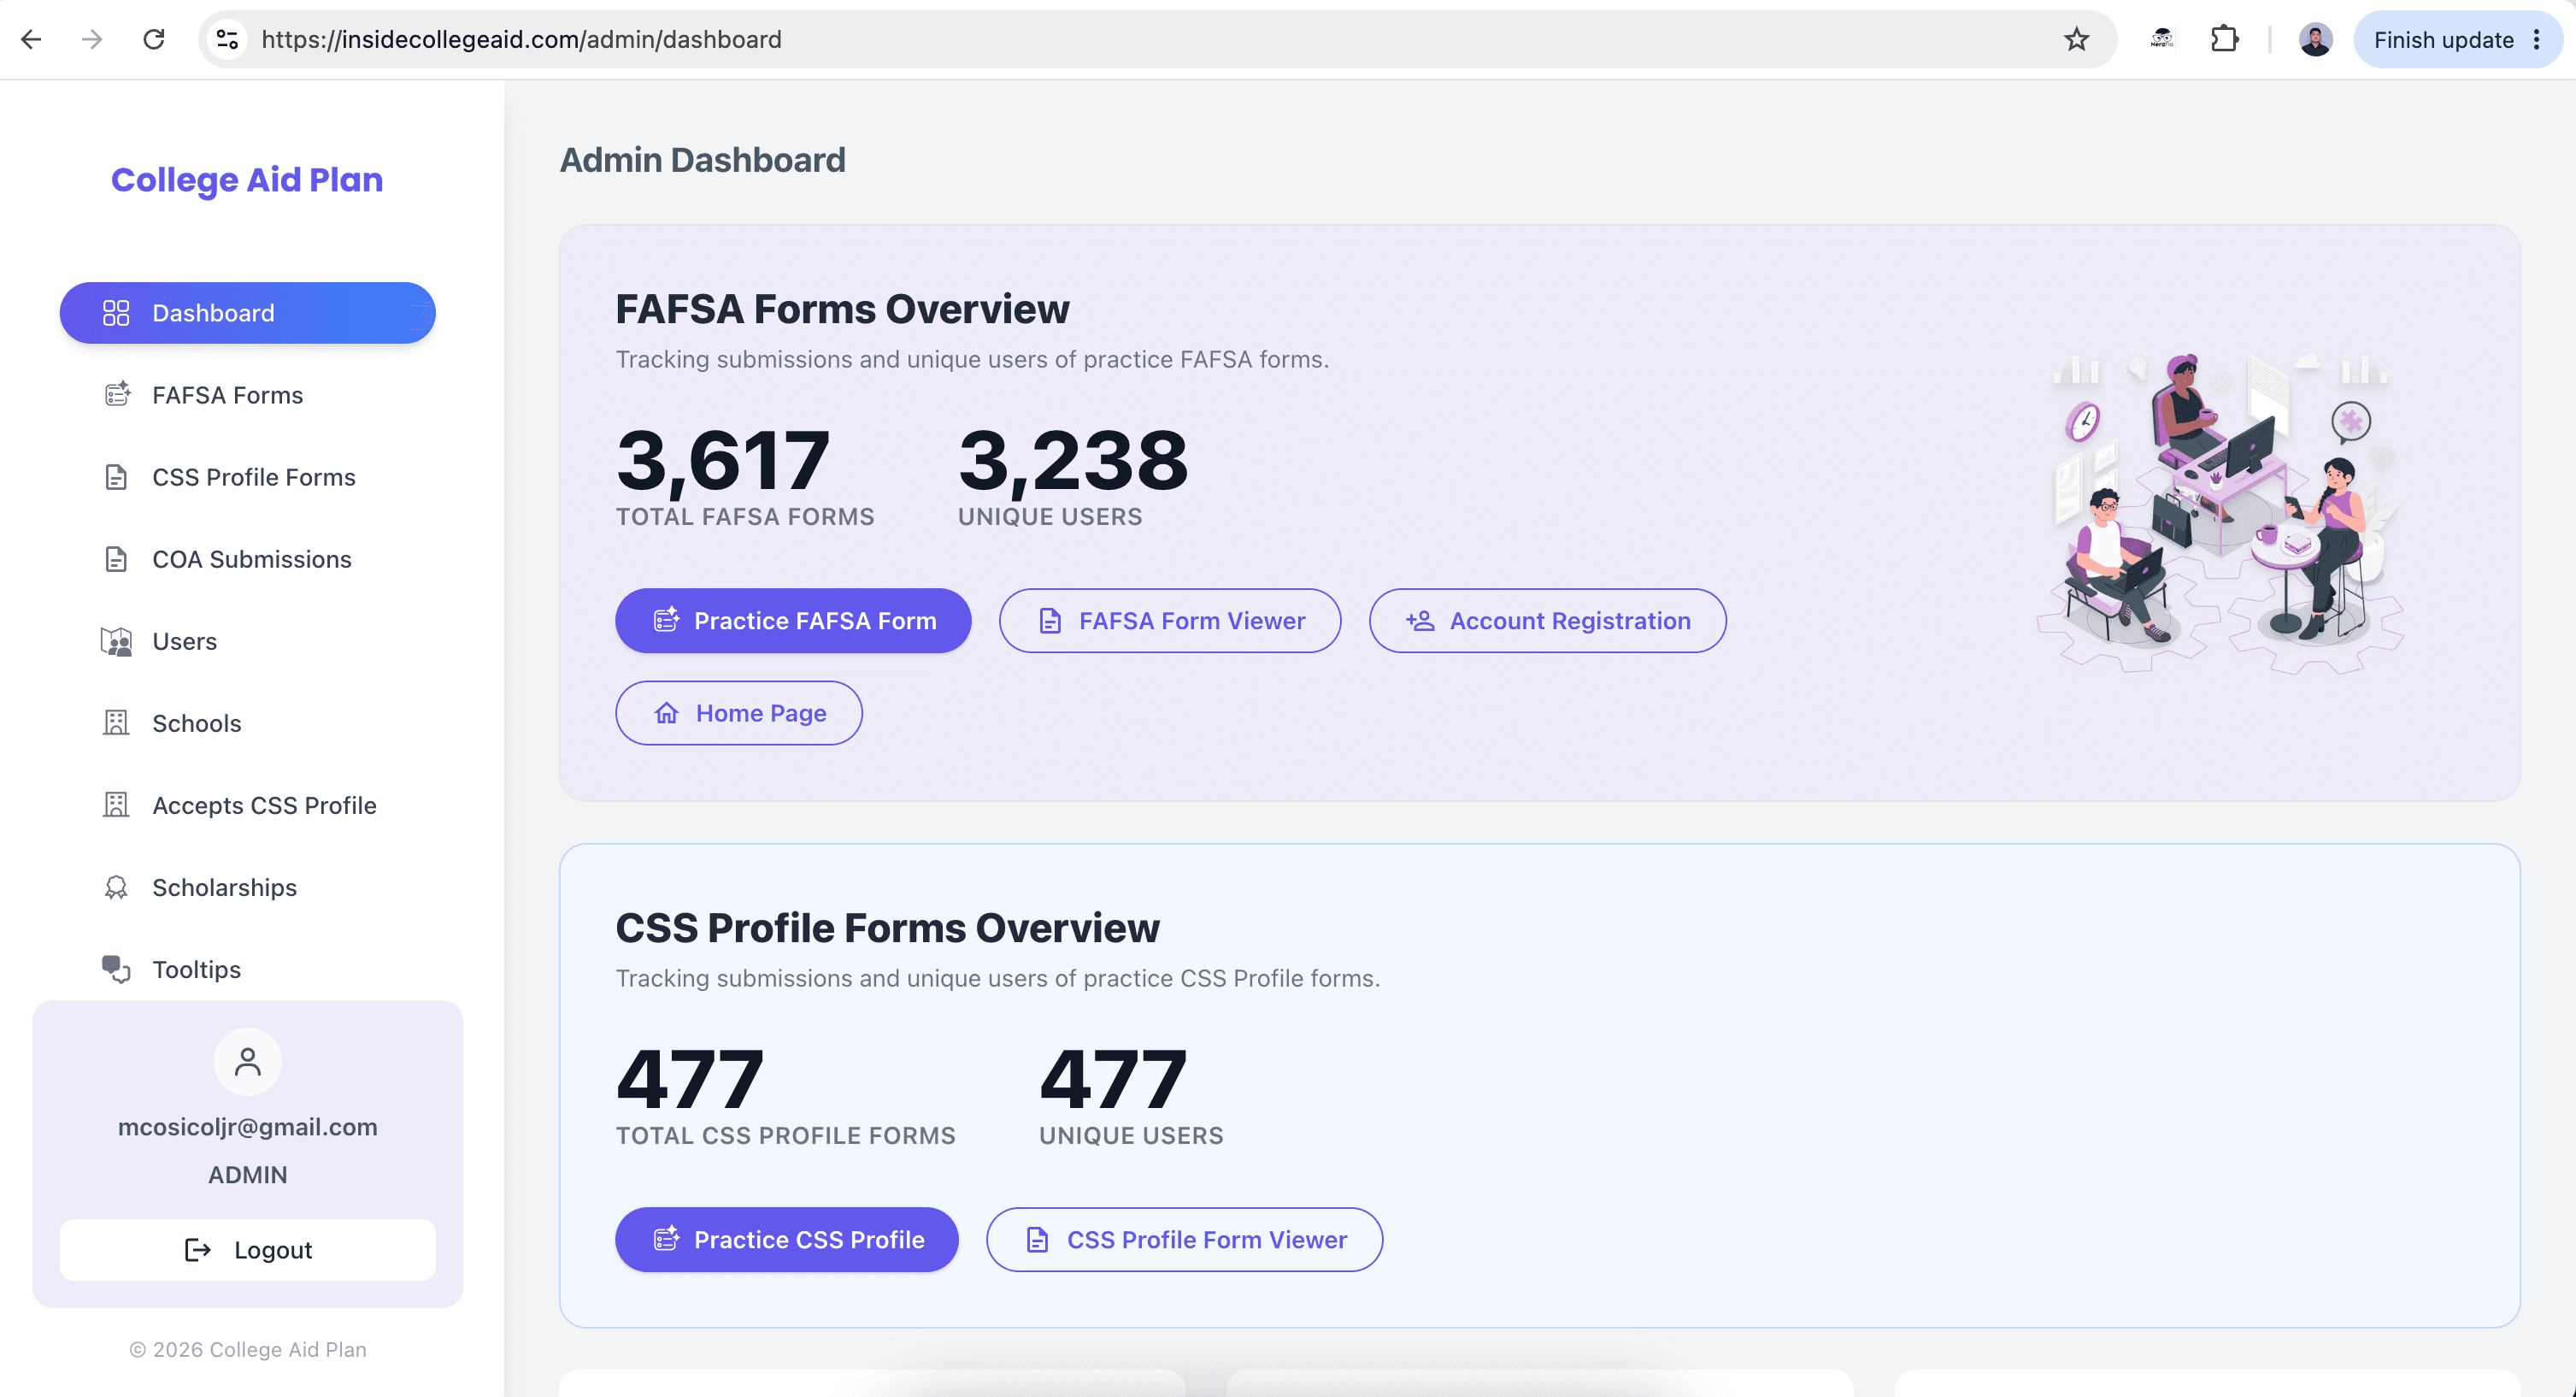Select the Schools building icon

(116, 723)
